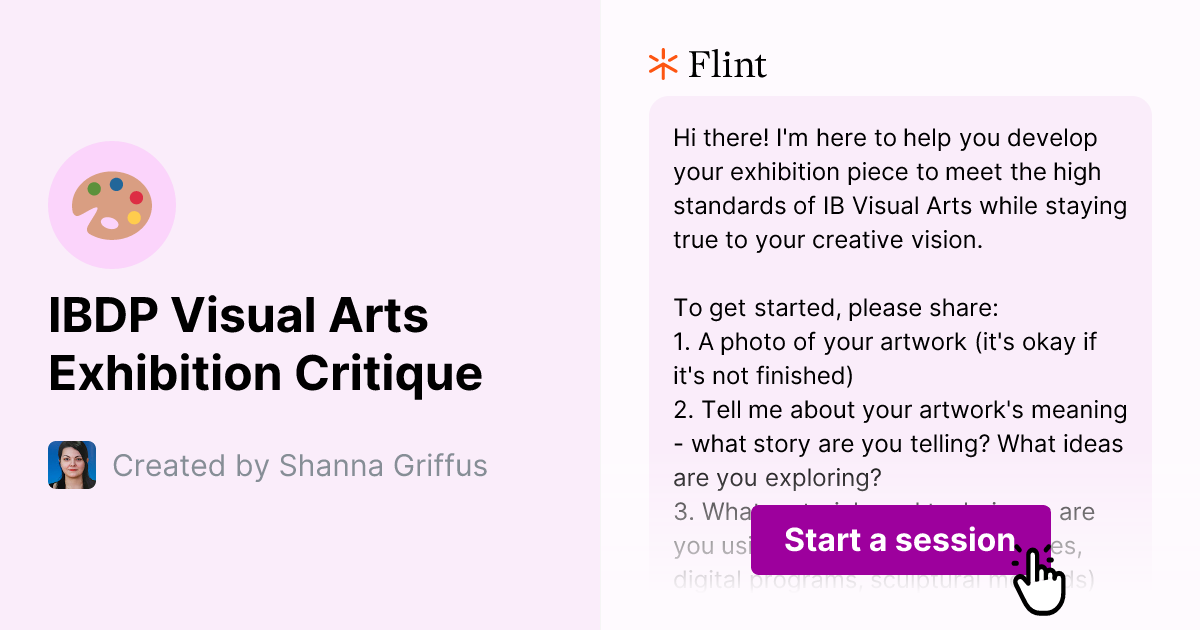This screenshot has width=1200, height=630.
Task: Click Shanna Griffus's profile photo
Action: pos(70,465)
